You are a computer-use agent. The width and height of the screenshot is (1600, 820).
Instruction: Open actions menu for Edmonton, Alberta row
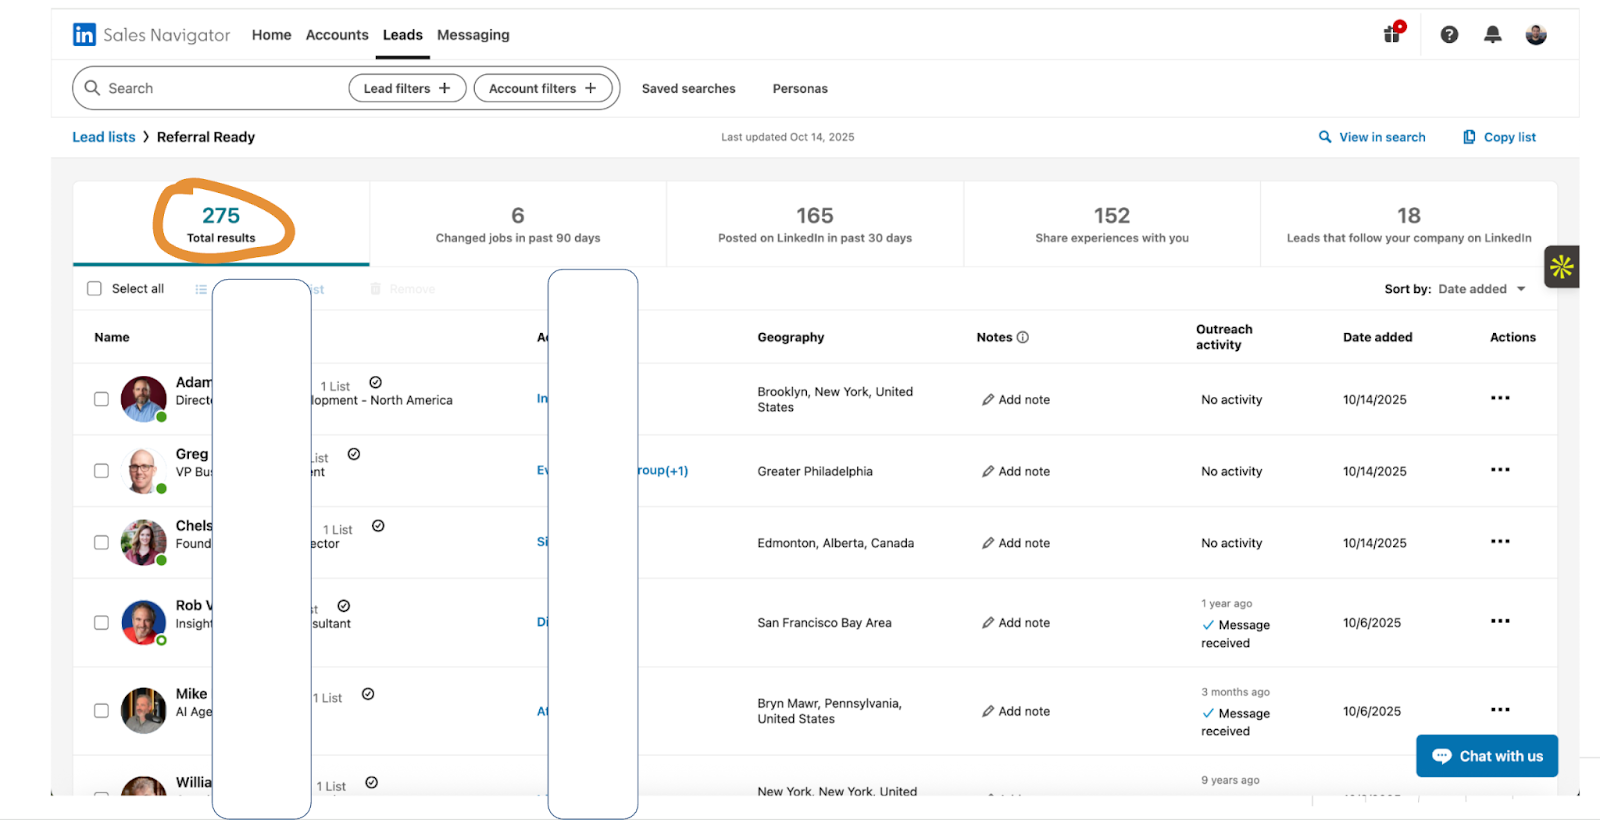click(1500, 542)
